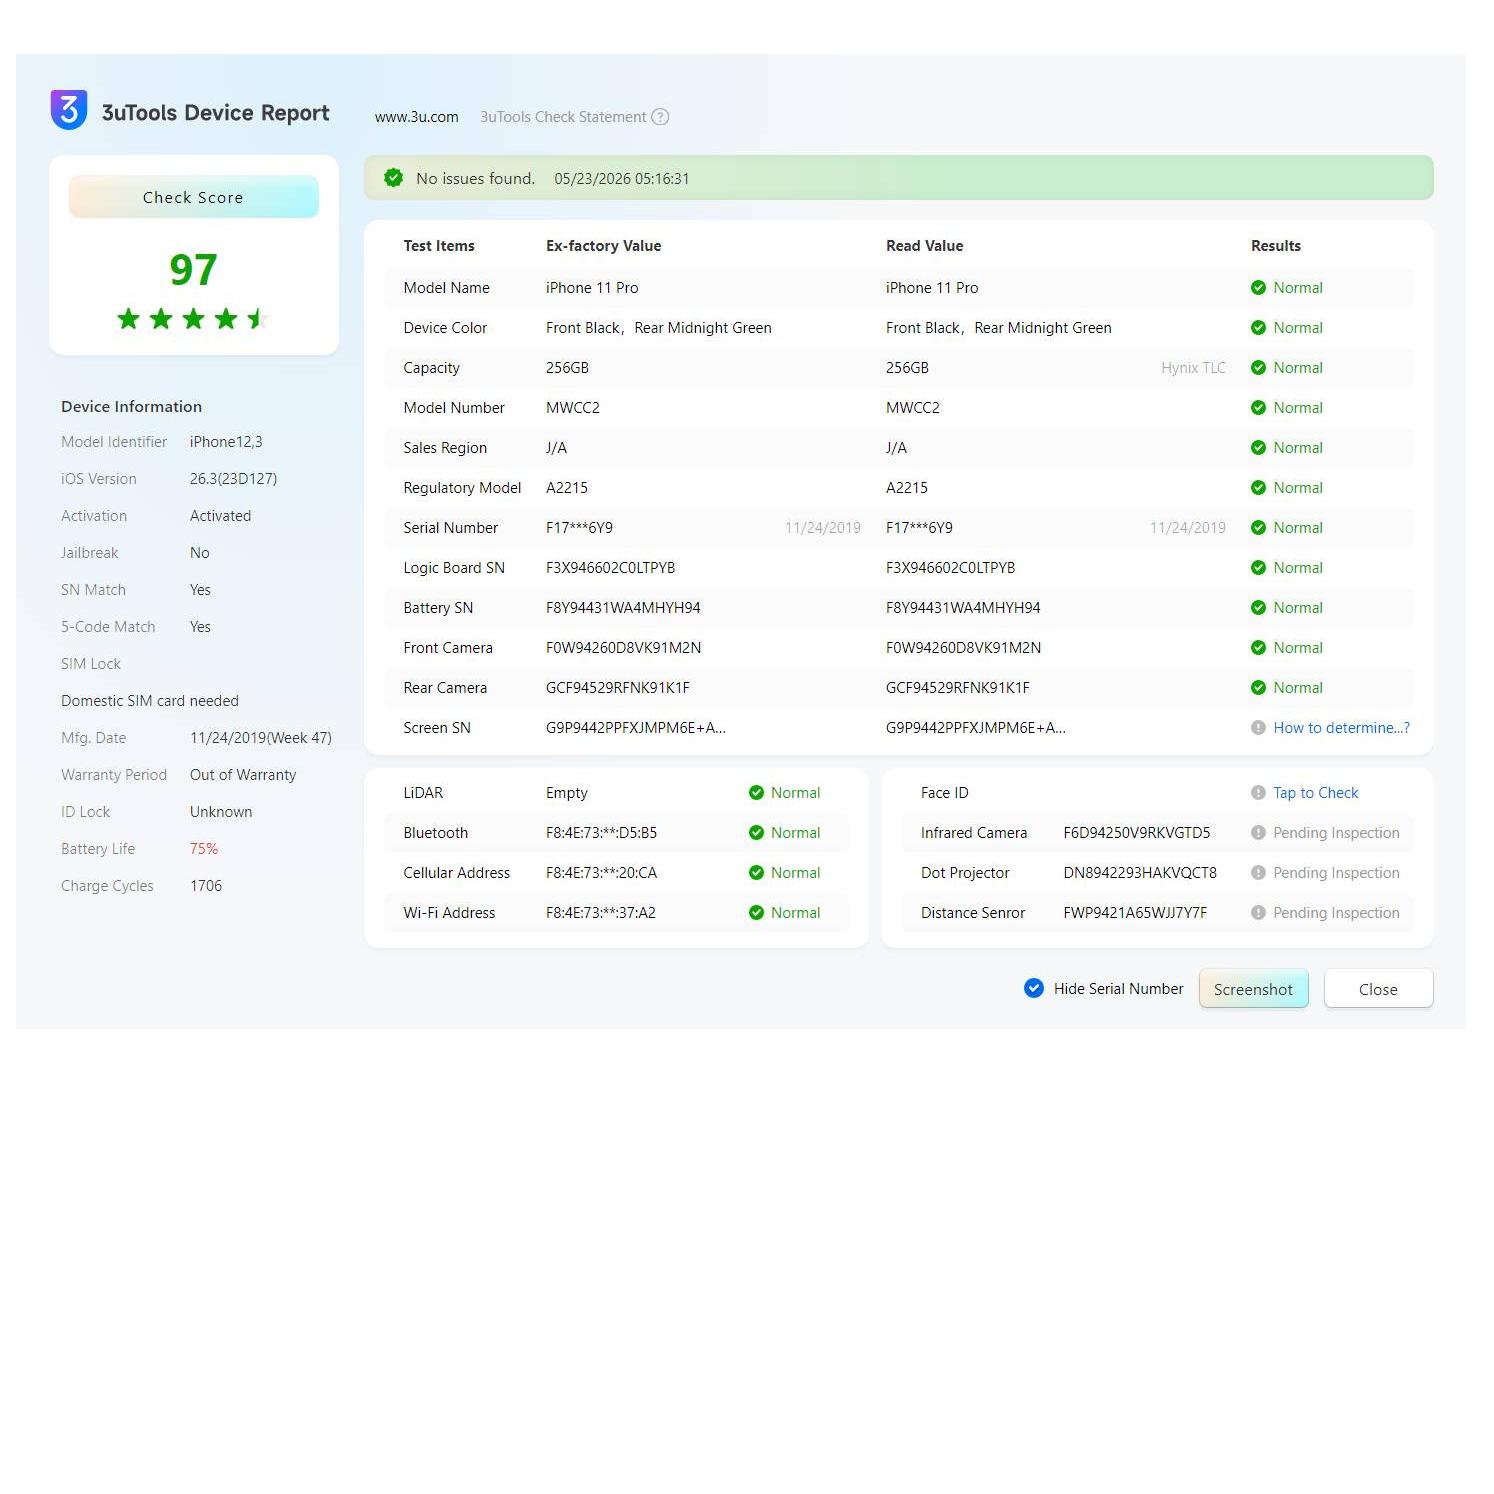Click the green check icon in Front Camera row
This screenshot has width=1494, height=1494.
(1258, 648)
